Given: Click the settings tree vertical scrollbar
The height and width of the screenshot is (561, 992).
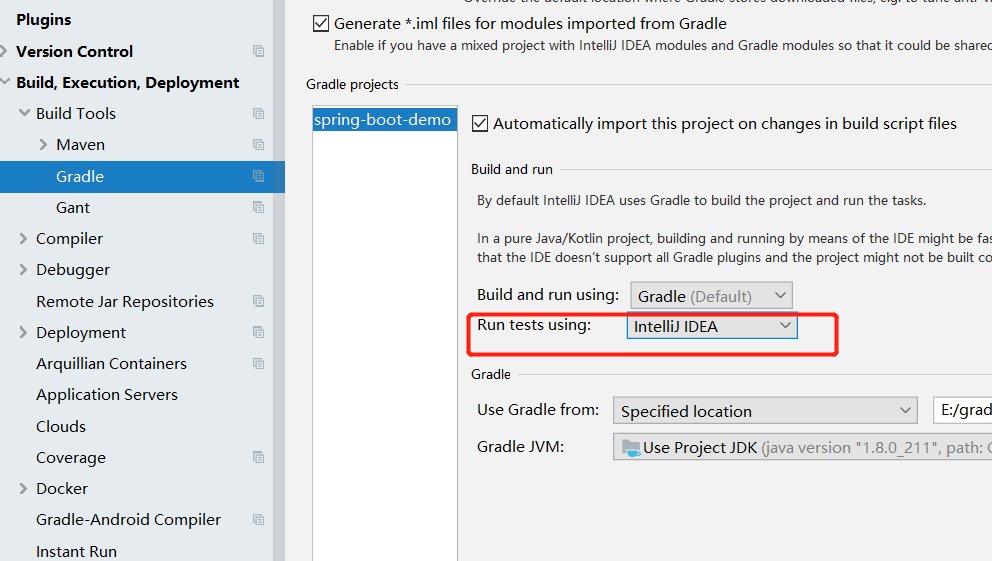Looking at the screenshot, I should pyautogui.click(x=279, y=280).
